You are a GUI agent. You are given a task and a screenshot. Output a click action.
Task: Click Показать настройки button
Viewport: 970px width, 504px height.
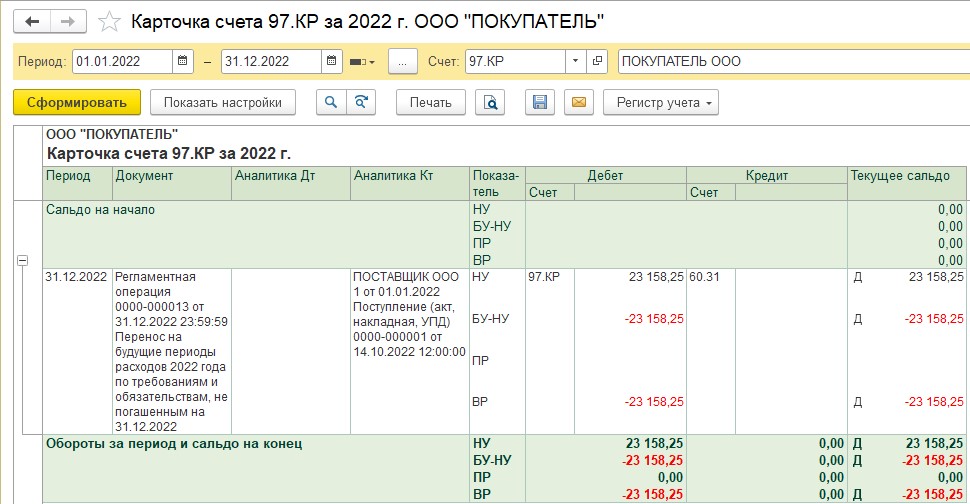coord(223,103)
